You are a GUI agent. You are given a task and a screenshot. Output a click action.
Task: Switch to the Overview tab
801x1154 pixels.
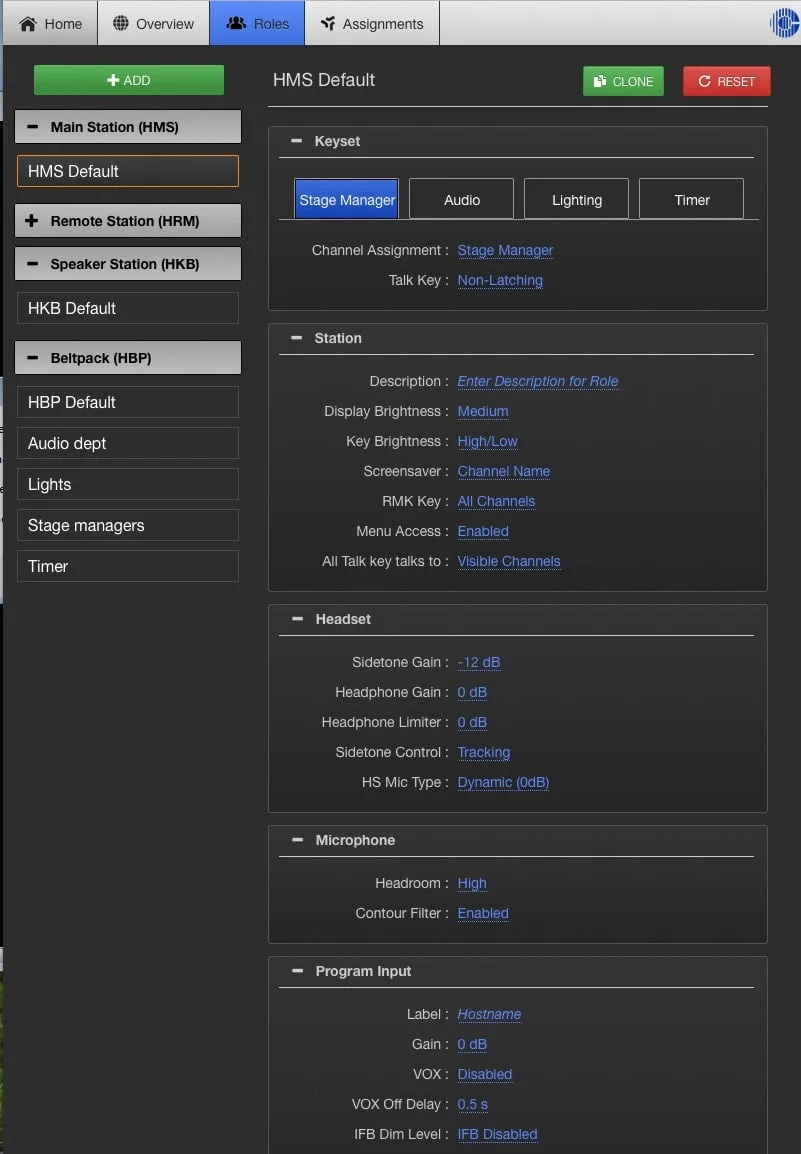click(x=153, y=24)
